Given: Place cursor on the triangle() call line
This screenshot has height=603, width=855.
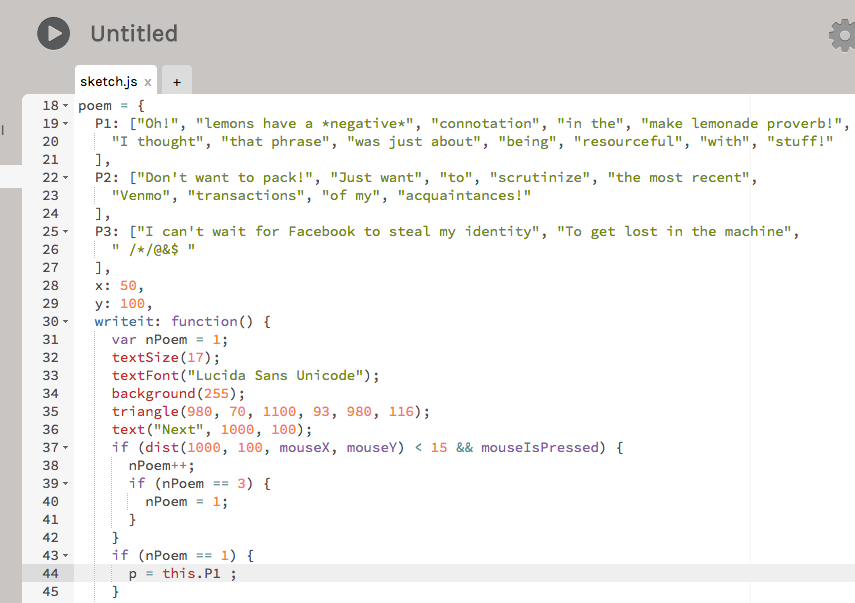Looking at the screenshot, I should (x=270, y=412).
